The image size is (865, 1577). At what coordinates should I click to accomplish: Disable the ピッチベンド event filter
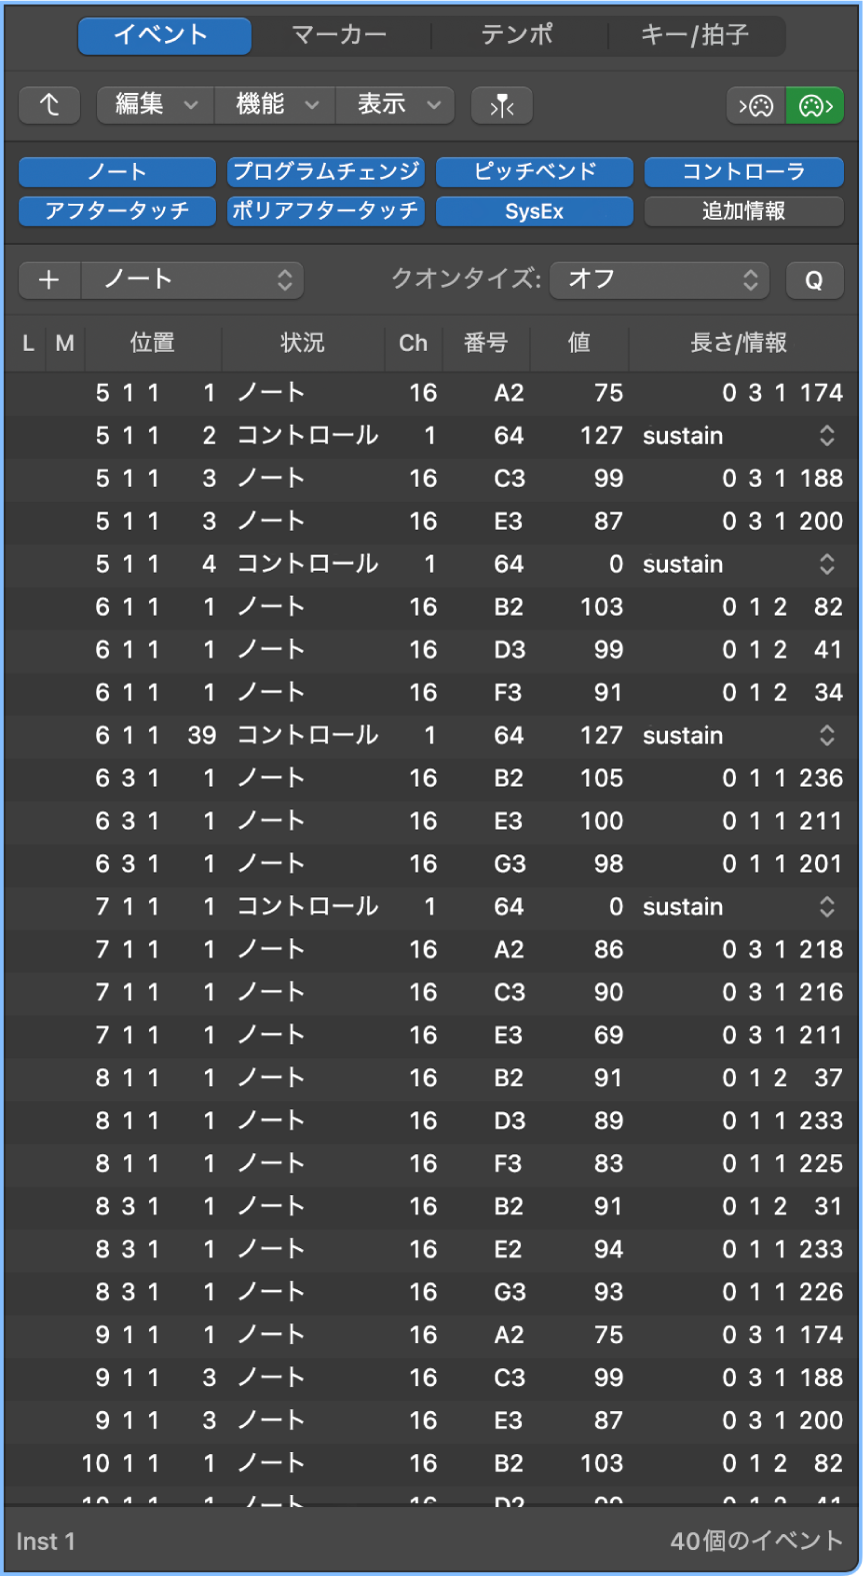click(x=534, y=171)
